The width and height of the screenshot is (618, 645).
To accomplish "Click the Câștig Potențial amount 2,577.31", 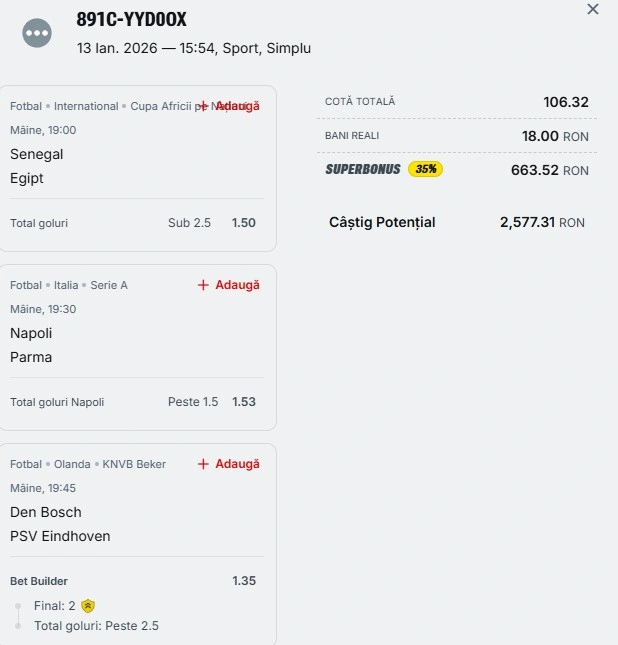I will pos(527,222).
